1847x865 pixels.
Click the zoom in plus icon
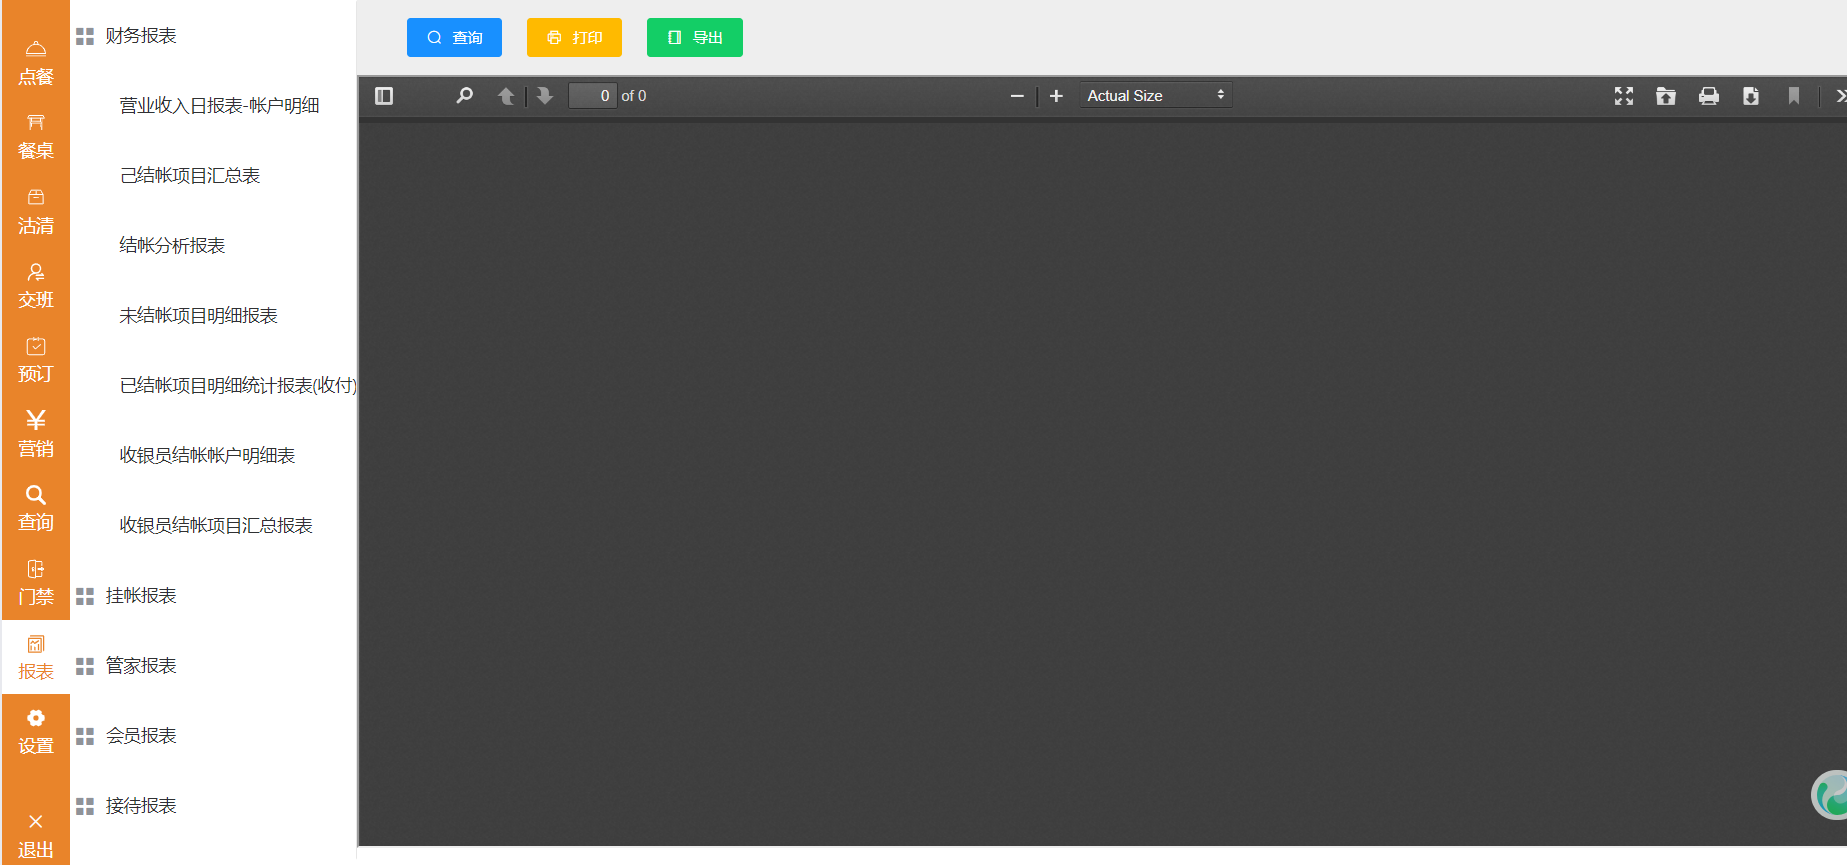point(1056,96)
